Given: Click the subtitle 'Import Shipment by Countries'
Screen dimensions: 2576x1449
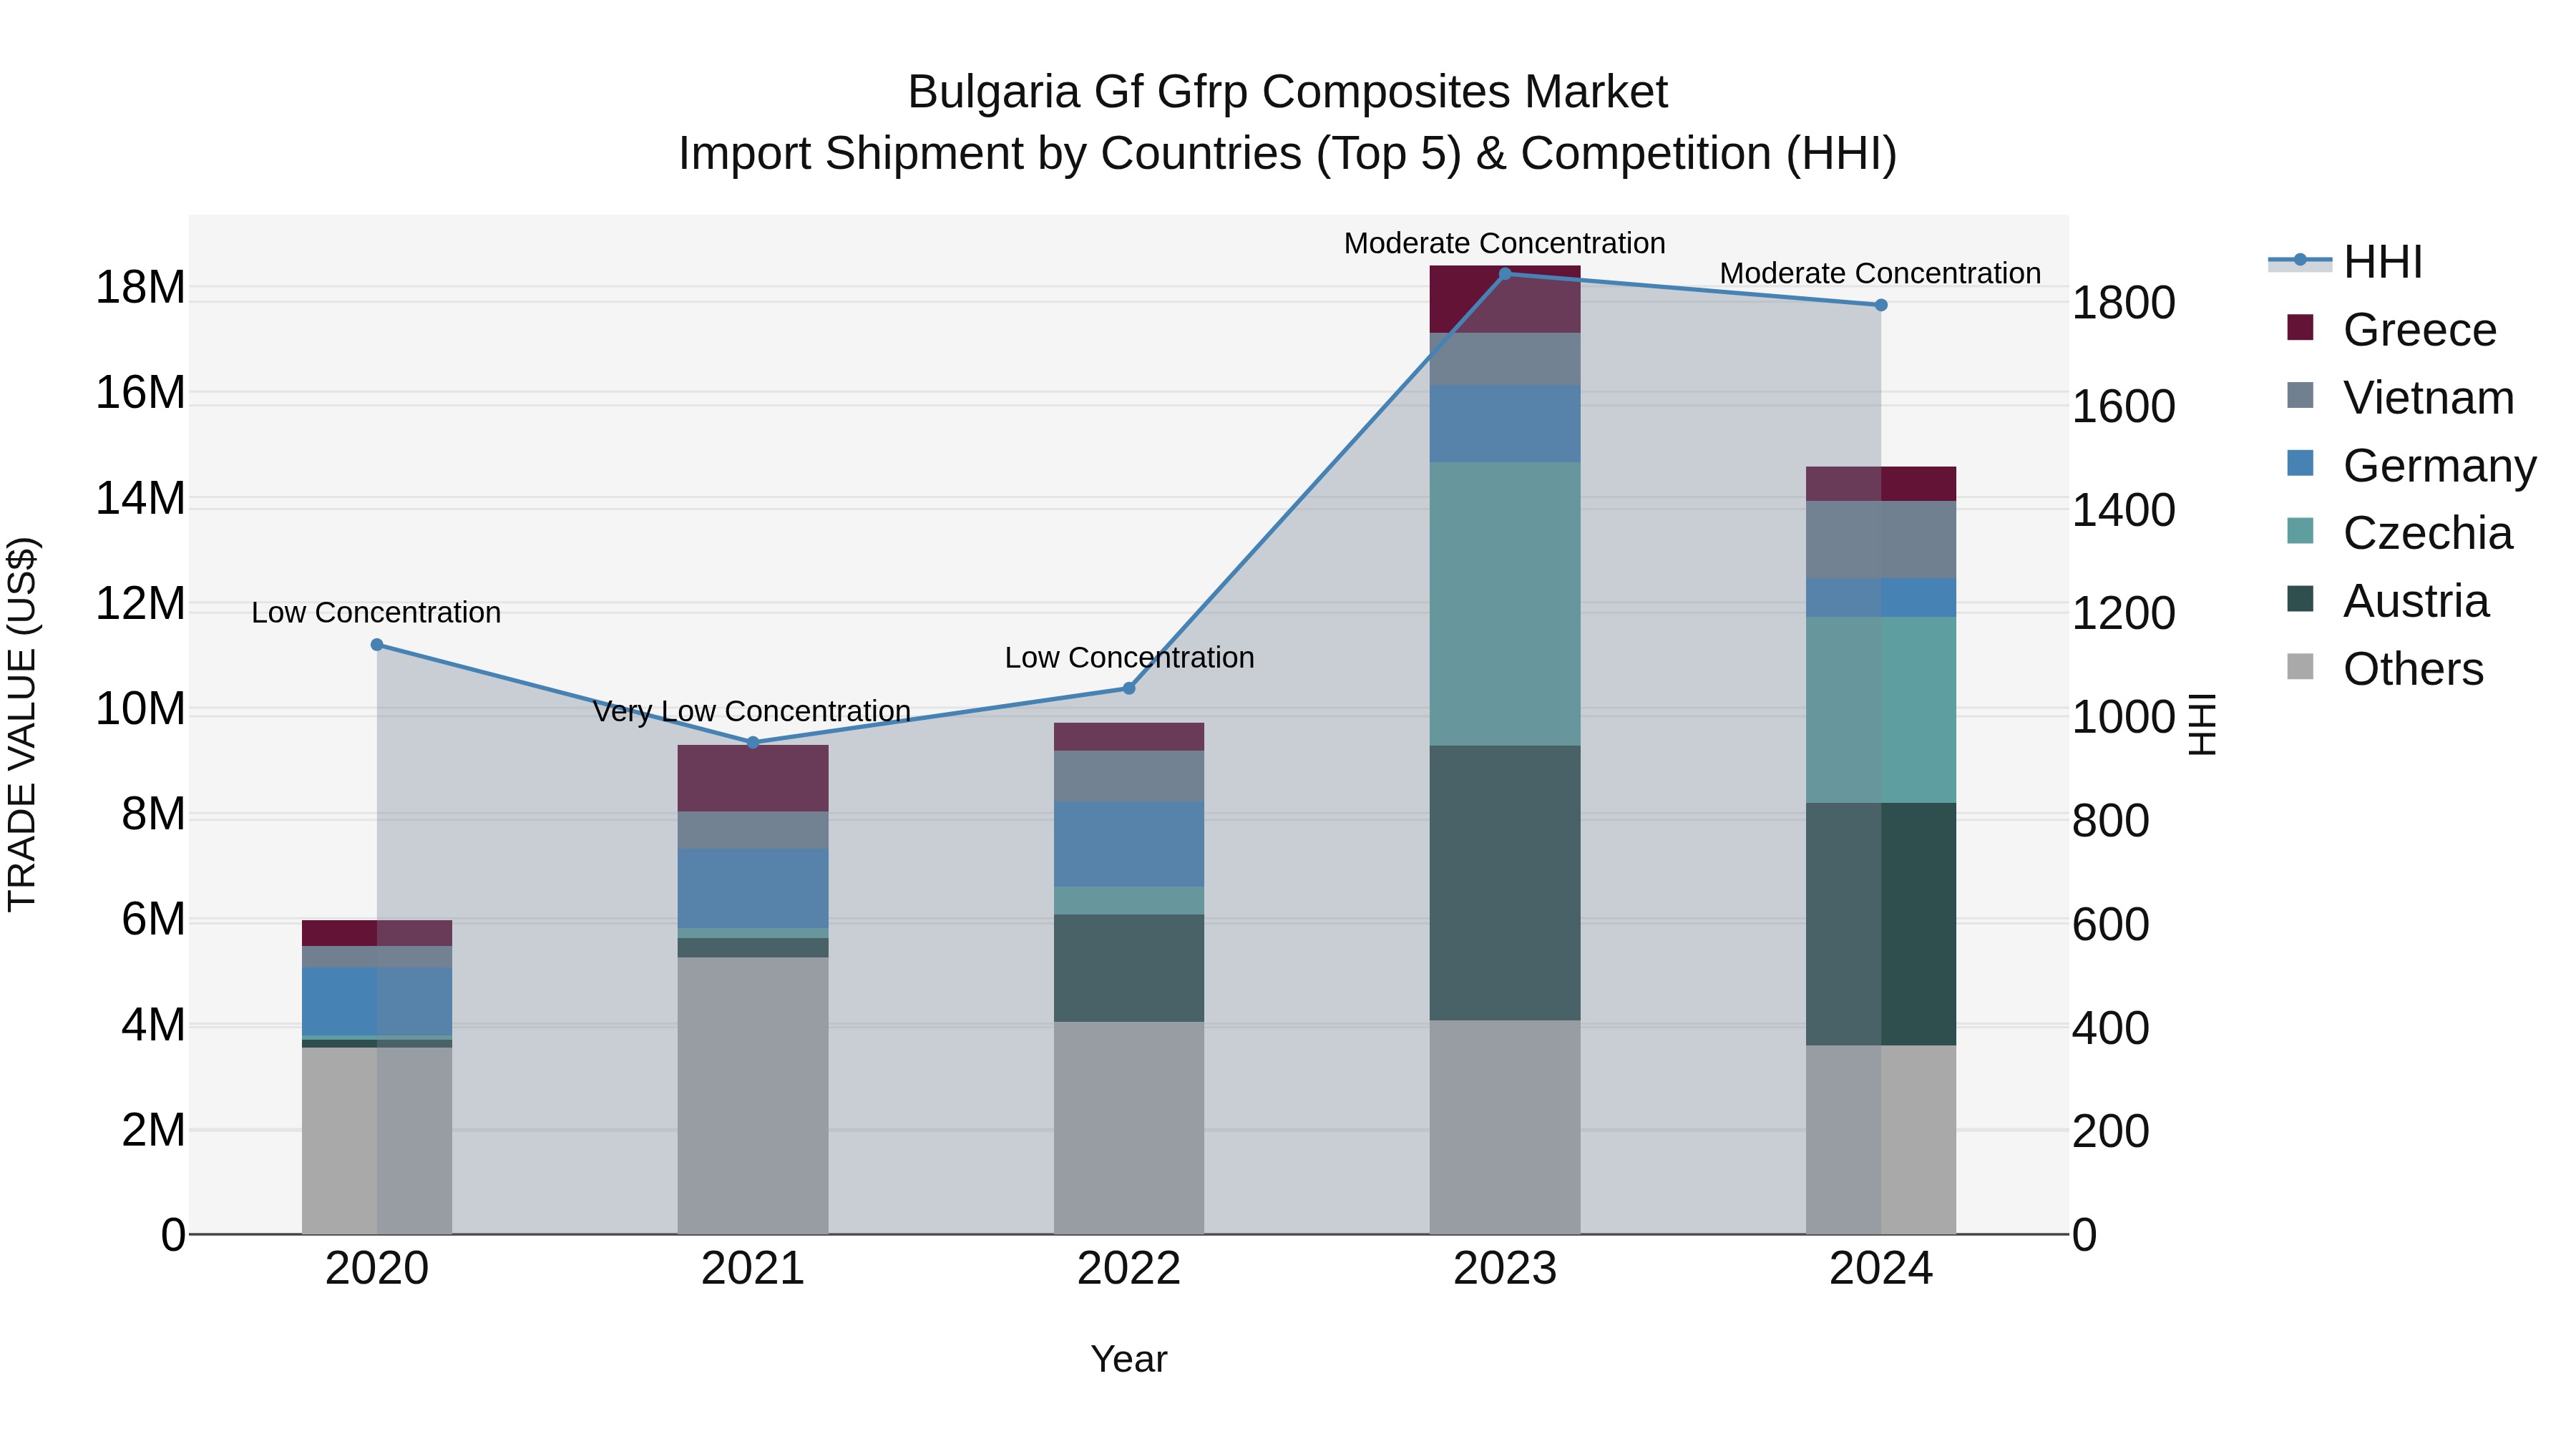Looking at the screenshot, I should pos(990,154).
